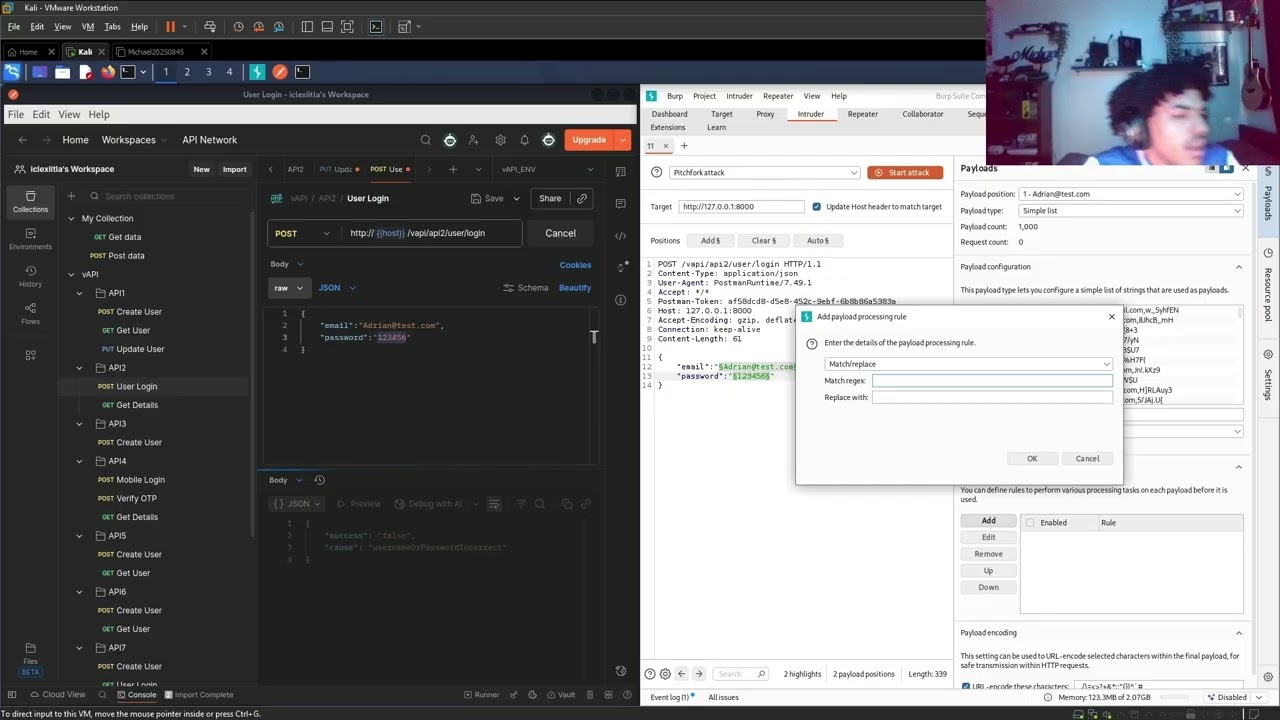The image size is (1280, 720).
Task: Open POST method dropdown in Postman
Action: pos(301,233)
